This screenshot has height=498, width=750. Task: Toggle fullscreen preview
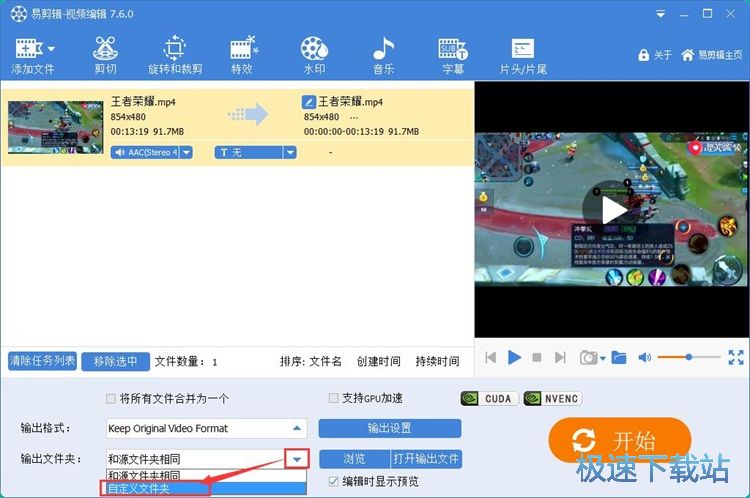(736, 357)
